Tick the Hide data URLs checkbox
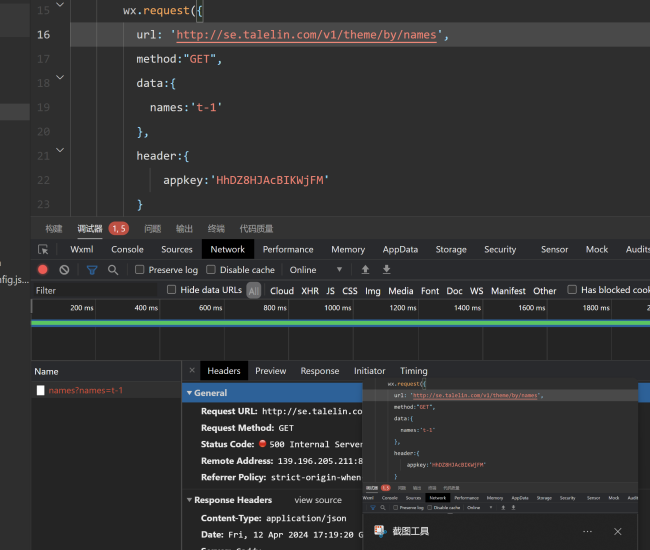The image size is (650, 550). coord(172,290)
